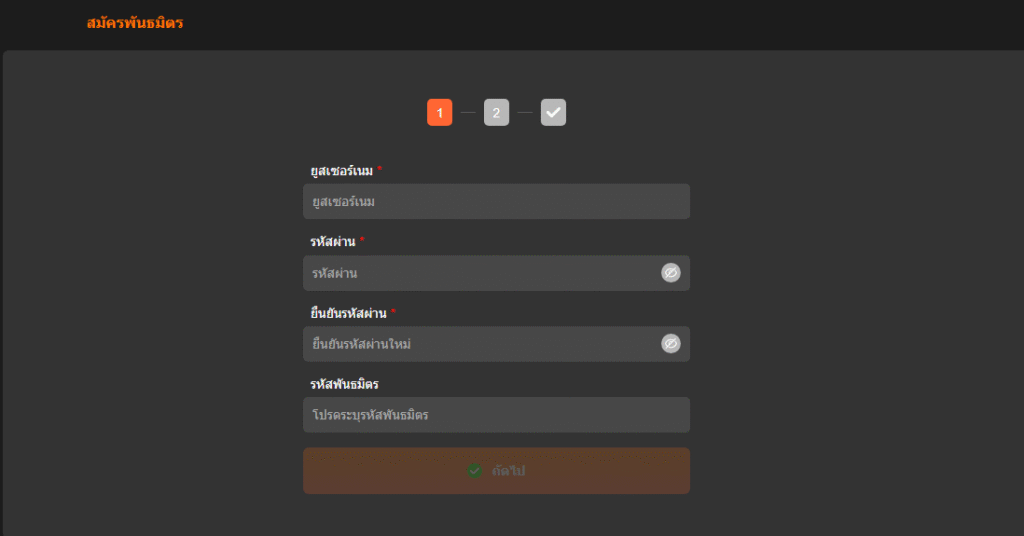Click the red asterisk next to ยูสเซอร์เนม
1024x536 pixels.
pos(380,170)
